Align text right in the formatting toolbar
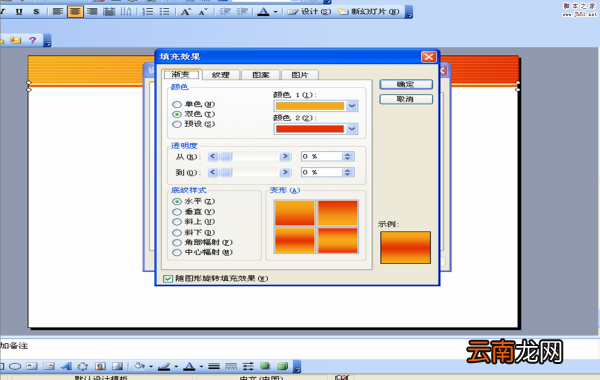 tap(92, 11)
